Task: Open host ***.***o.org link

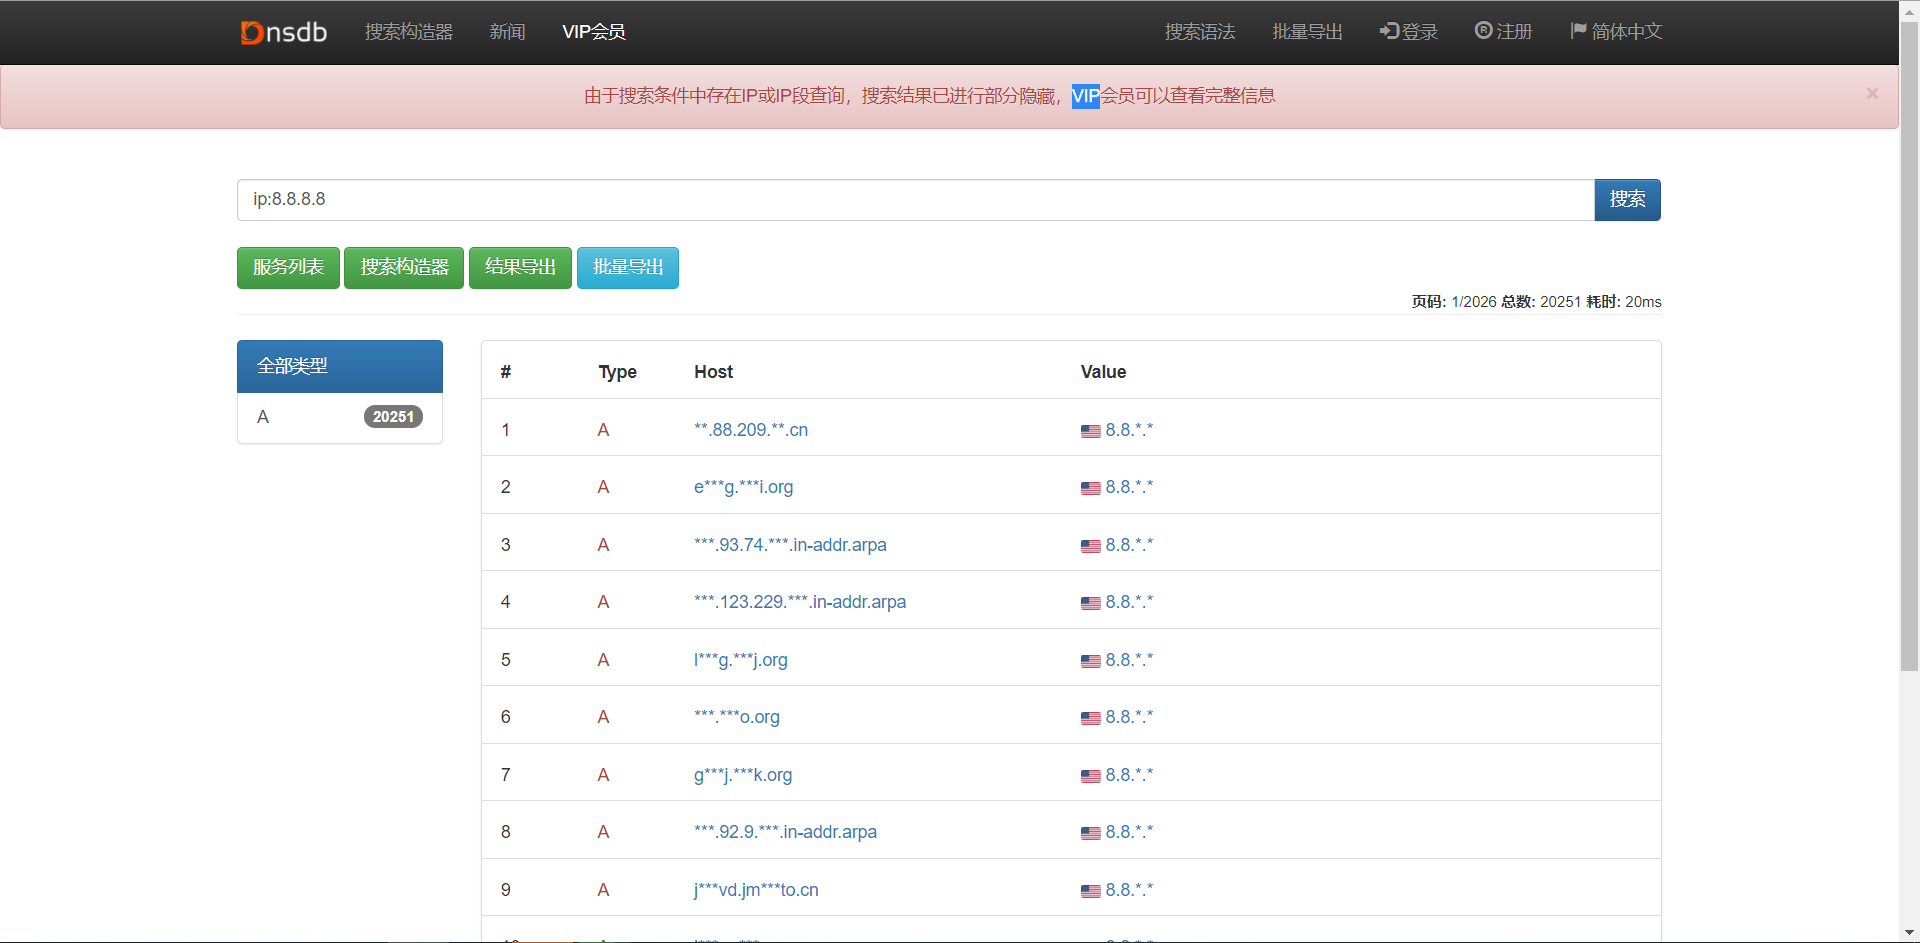Action: coord(737,717)
